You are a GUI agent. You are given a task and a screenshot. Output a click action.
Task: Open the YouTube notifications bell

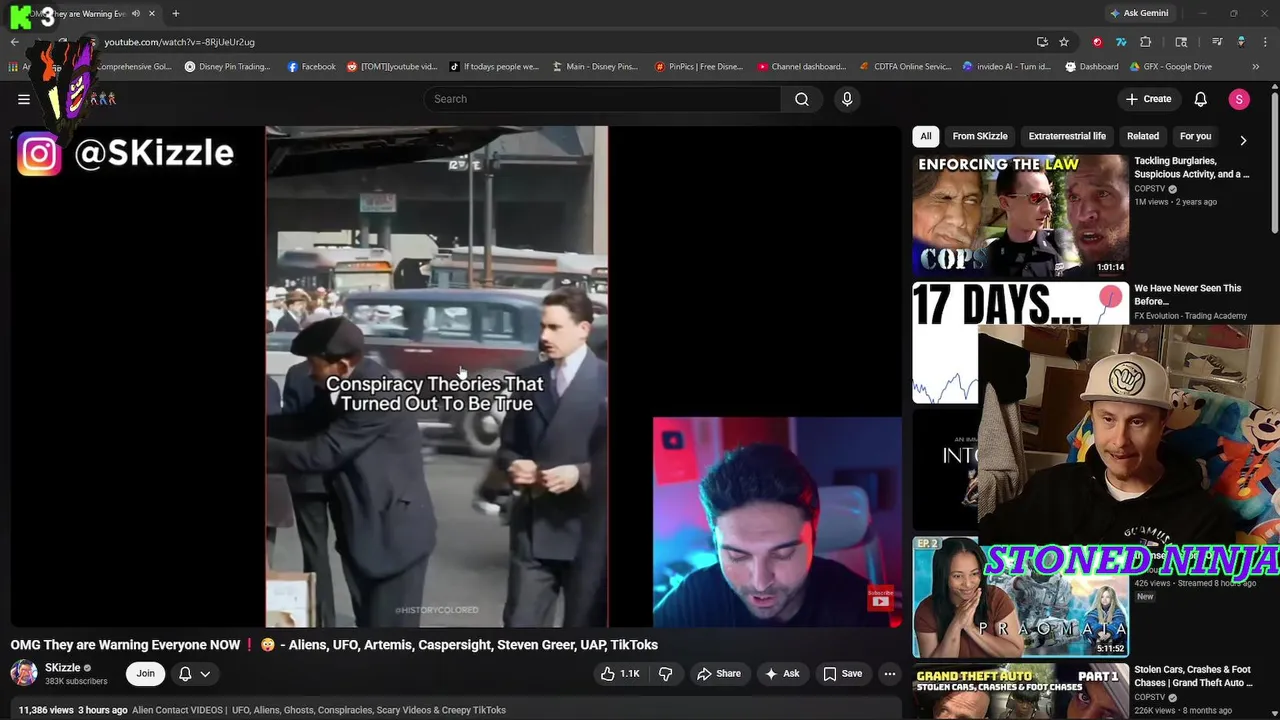pos(1201,99)
